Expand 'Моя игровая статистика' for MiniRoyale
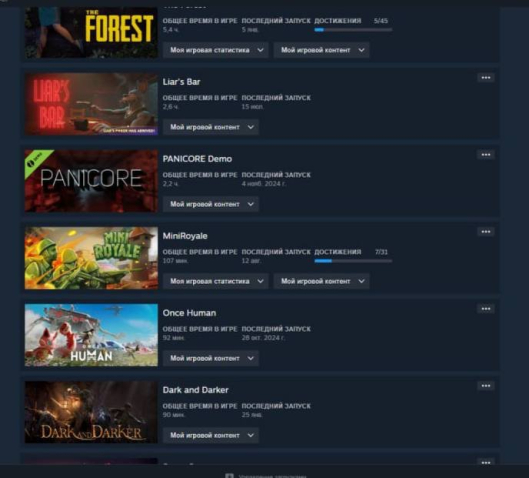Viewport: 529px width, 478px height. pyautogui.click(x=216, y=281)
